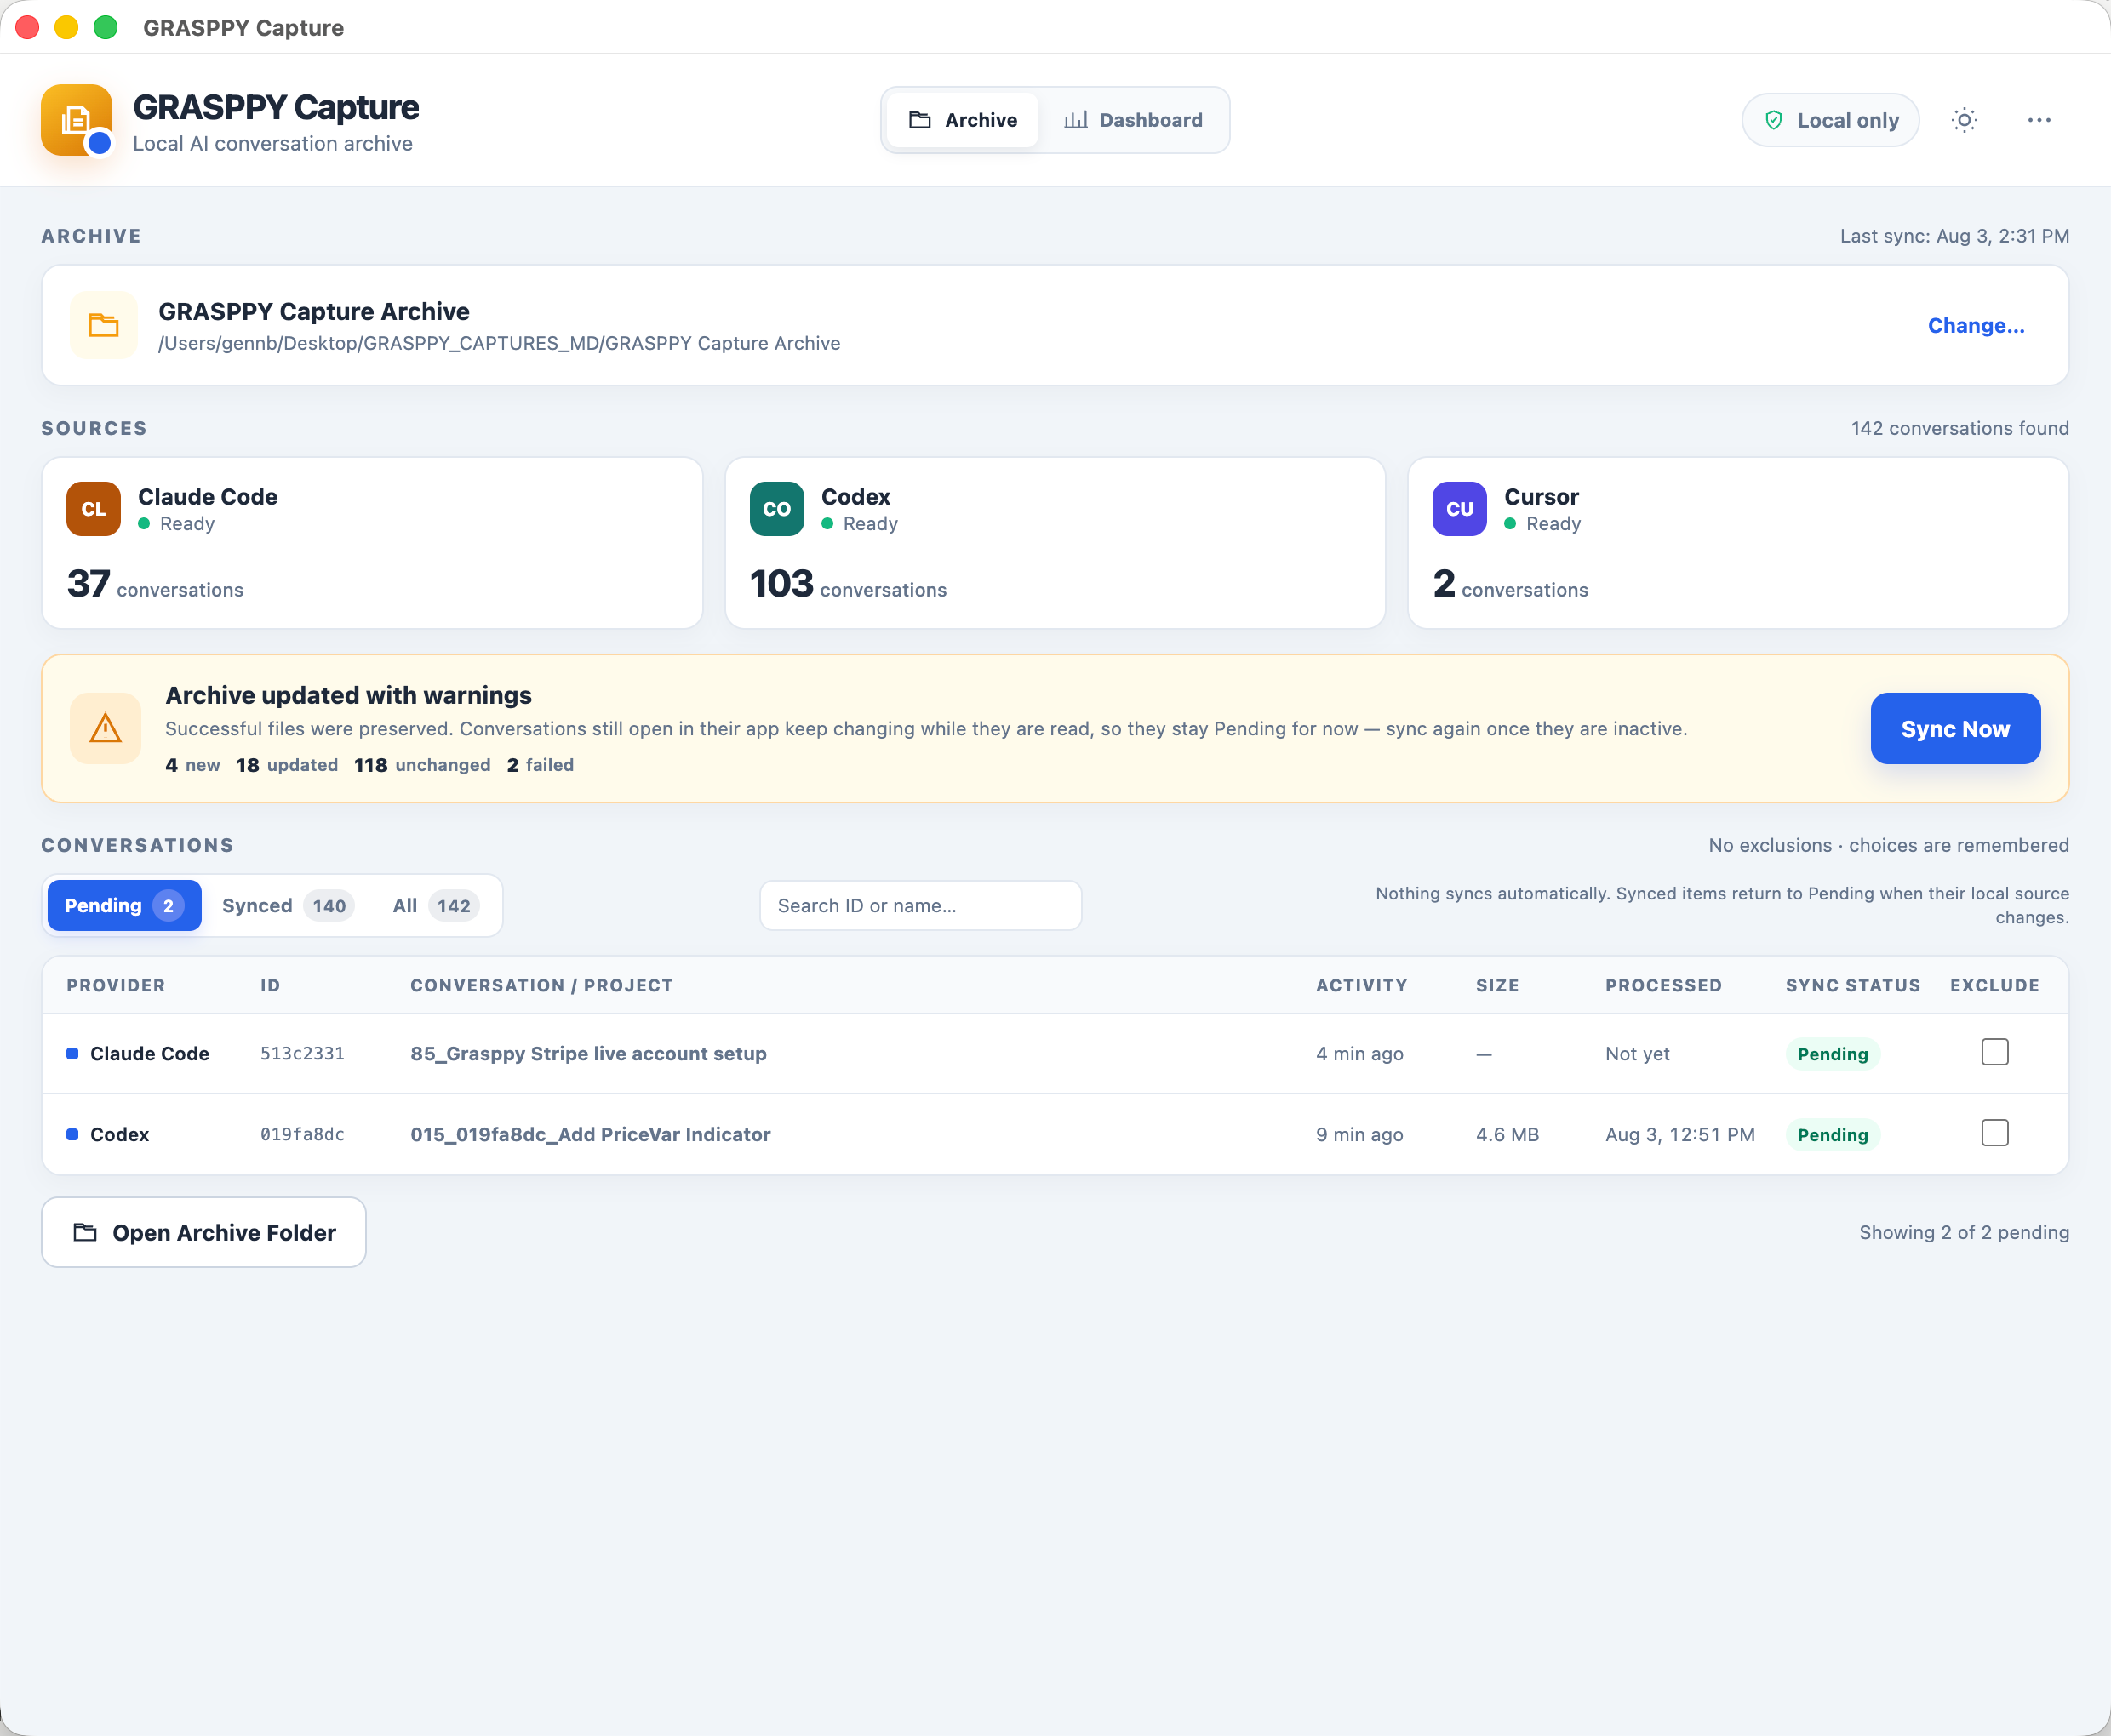Click the archive folder icon in archive card

pyautogui.click(x=104, y=325)
